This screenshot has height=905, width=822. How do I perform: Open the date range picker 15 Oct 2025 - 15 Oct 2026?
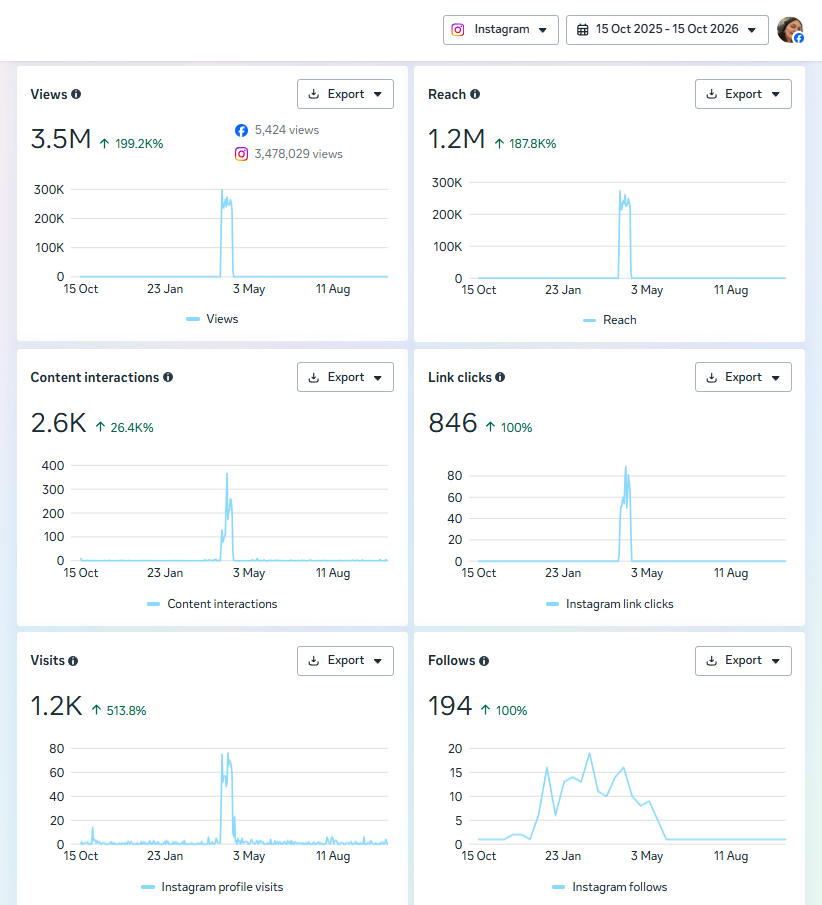[667, 29]
